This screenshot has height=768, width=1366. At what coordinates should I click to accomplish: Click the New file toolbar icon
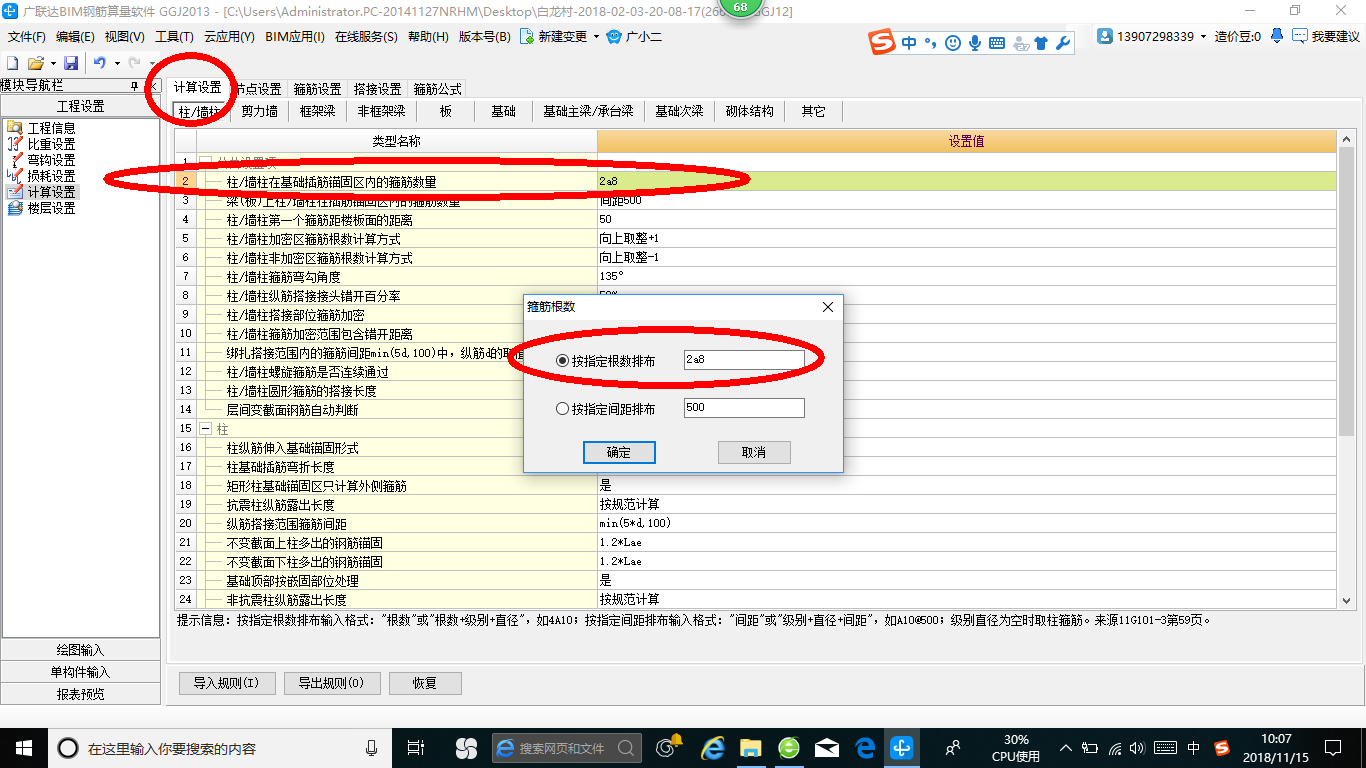pos(12,62)
